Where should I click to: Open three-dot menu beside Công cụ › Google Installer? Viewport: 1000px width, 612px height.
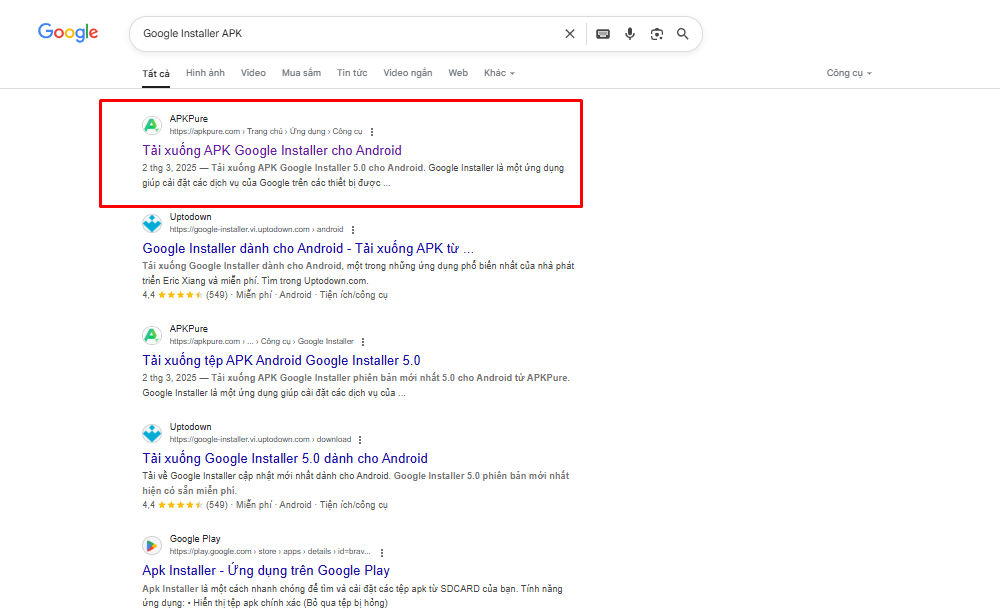point(363,342)
